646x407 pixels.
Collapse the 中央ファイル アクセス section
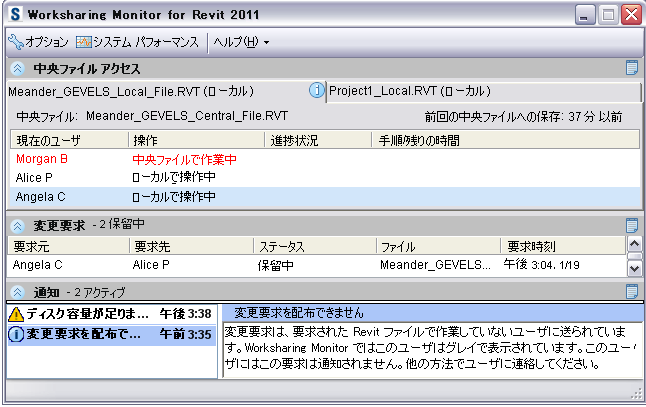coord(18,68)
